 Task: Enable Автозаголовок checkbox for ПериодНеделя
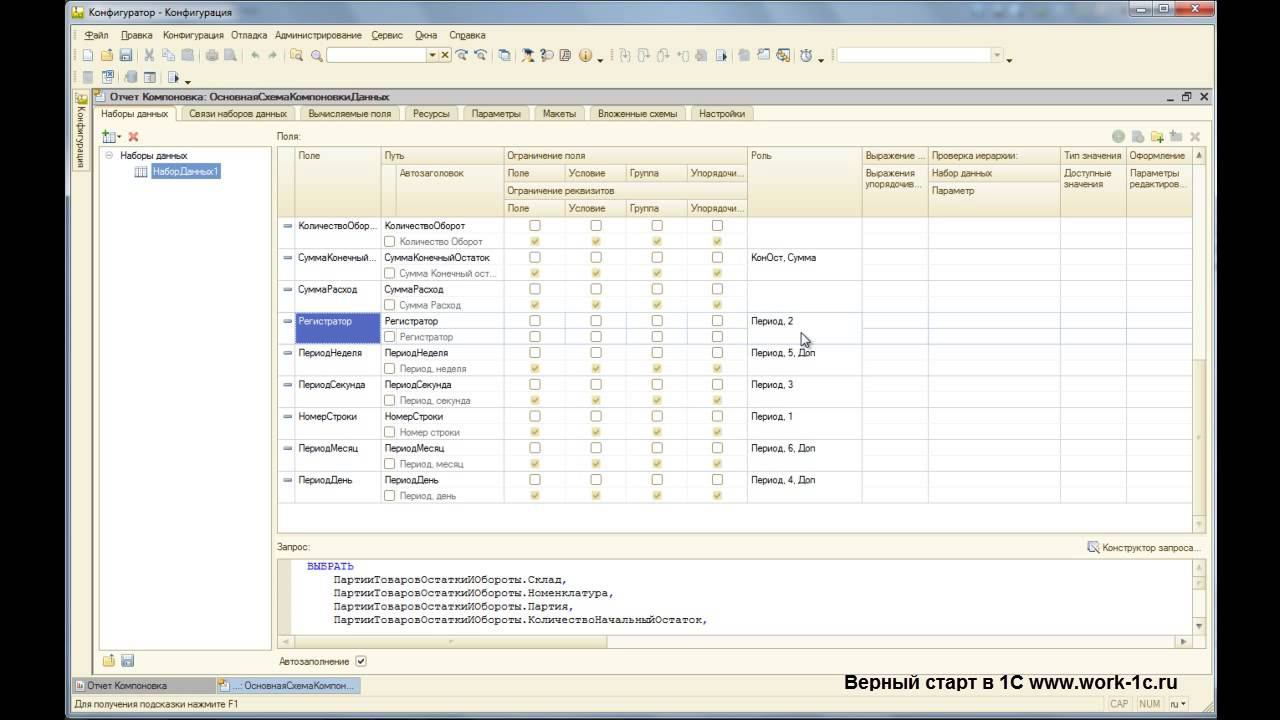click(x=390, y=369)
